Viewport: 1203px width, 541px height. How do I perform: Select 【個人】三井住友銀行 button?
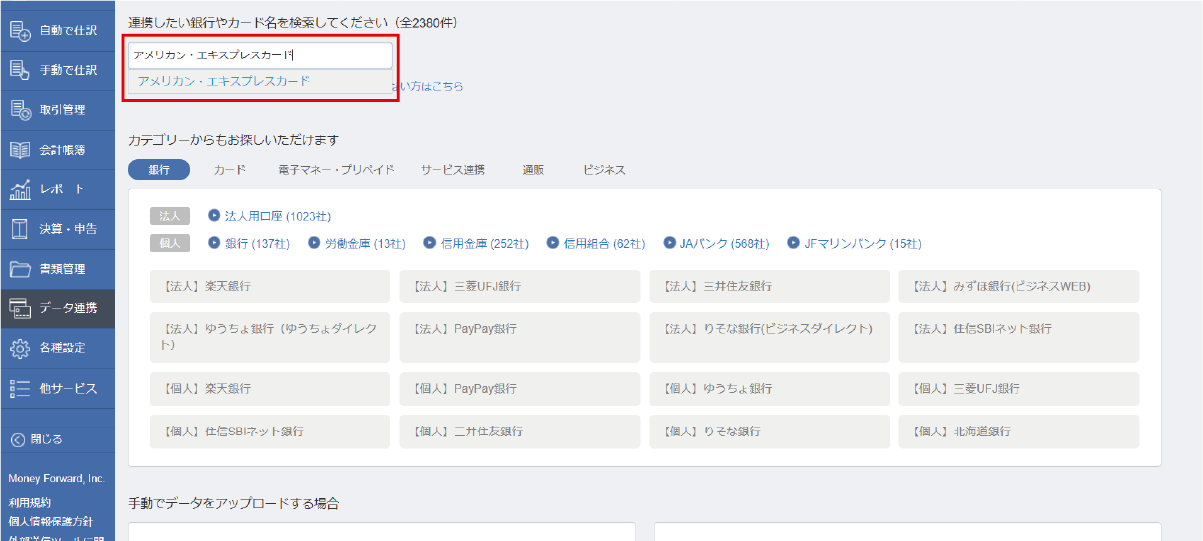(520, 431)
